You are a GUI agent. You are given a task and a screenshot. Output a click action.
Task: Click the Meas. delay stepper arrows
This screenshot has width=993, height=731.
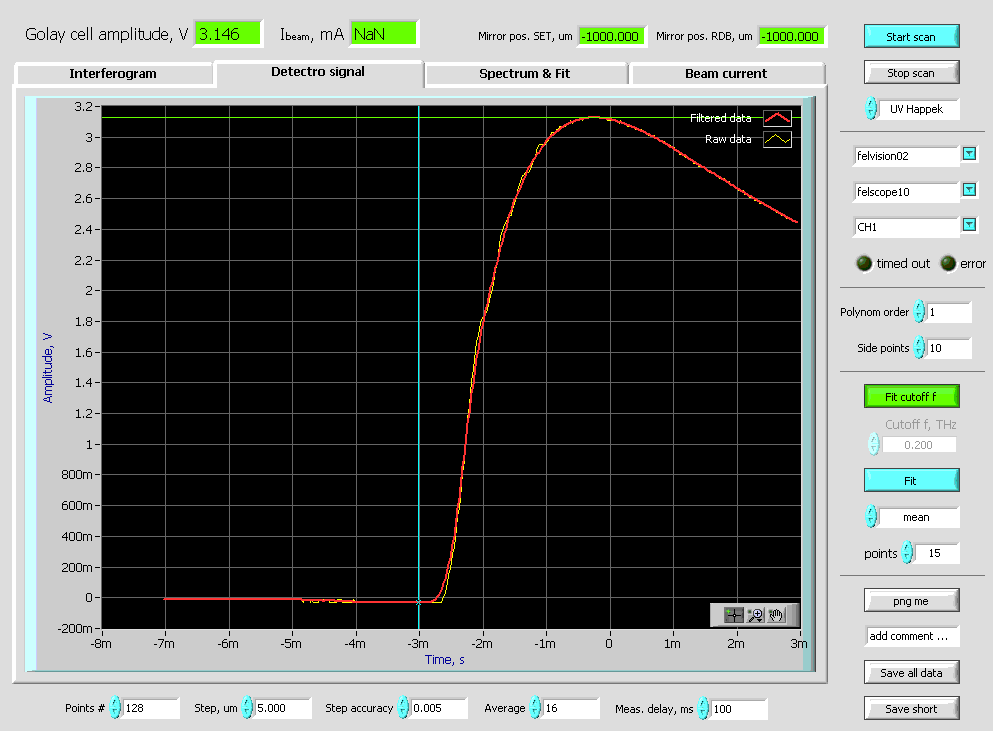[704, 708]
